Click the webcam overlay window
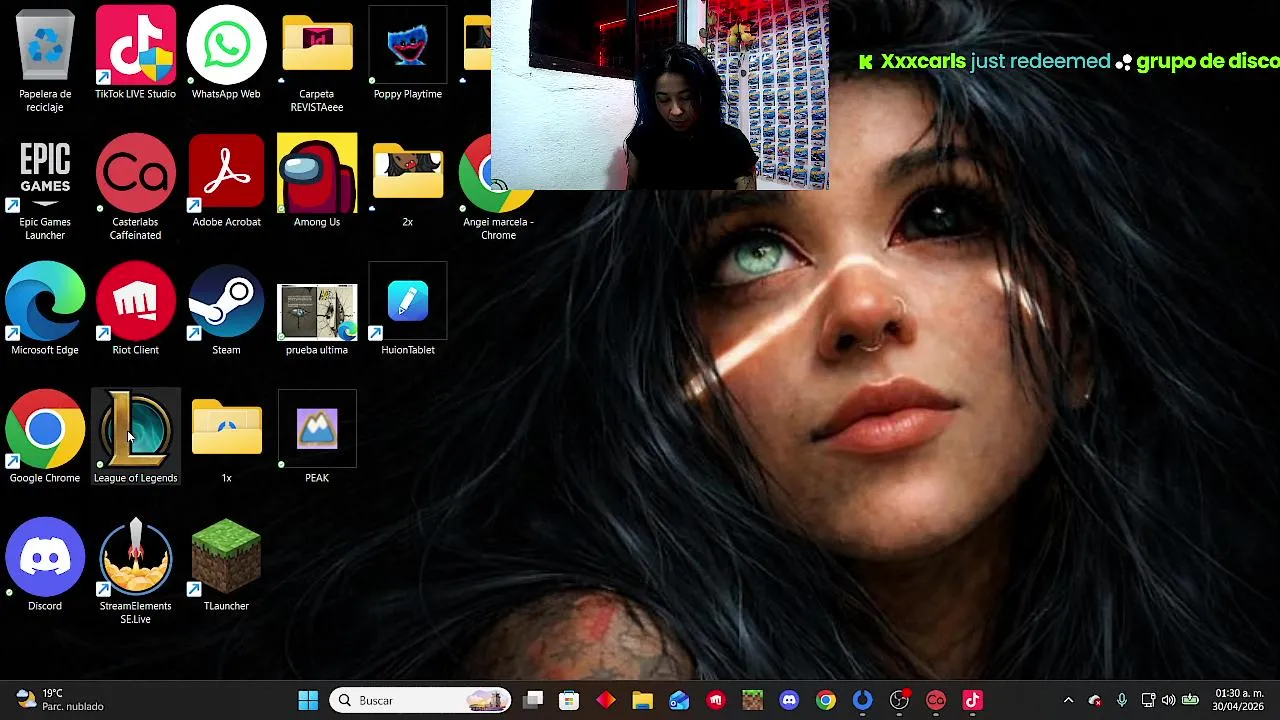The width and height of the screenshot is (1280, 720). (660, 95)
